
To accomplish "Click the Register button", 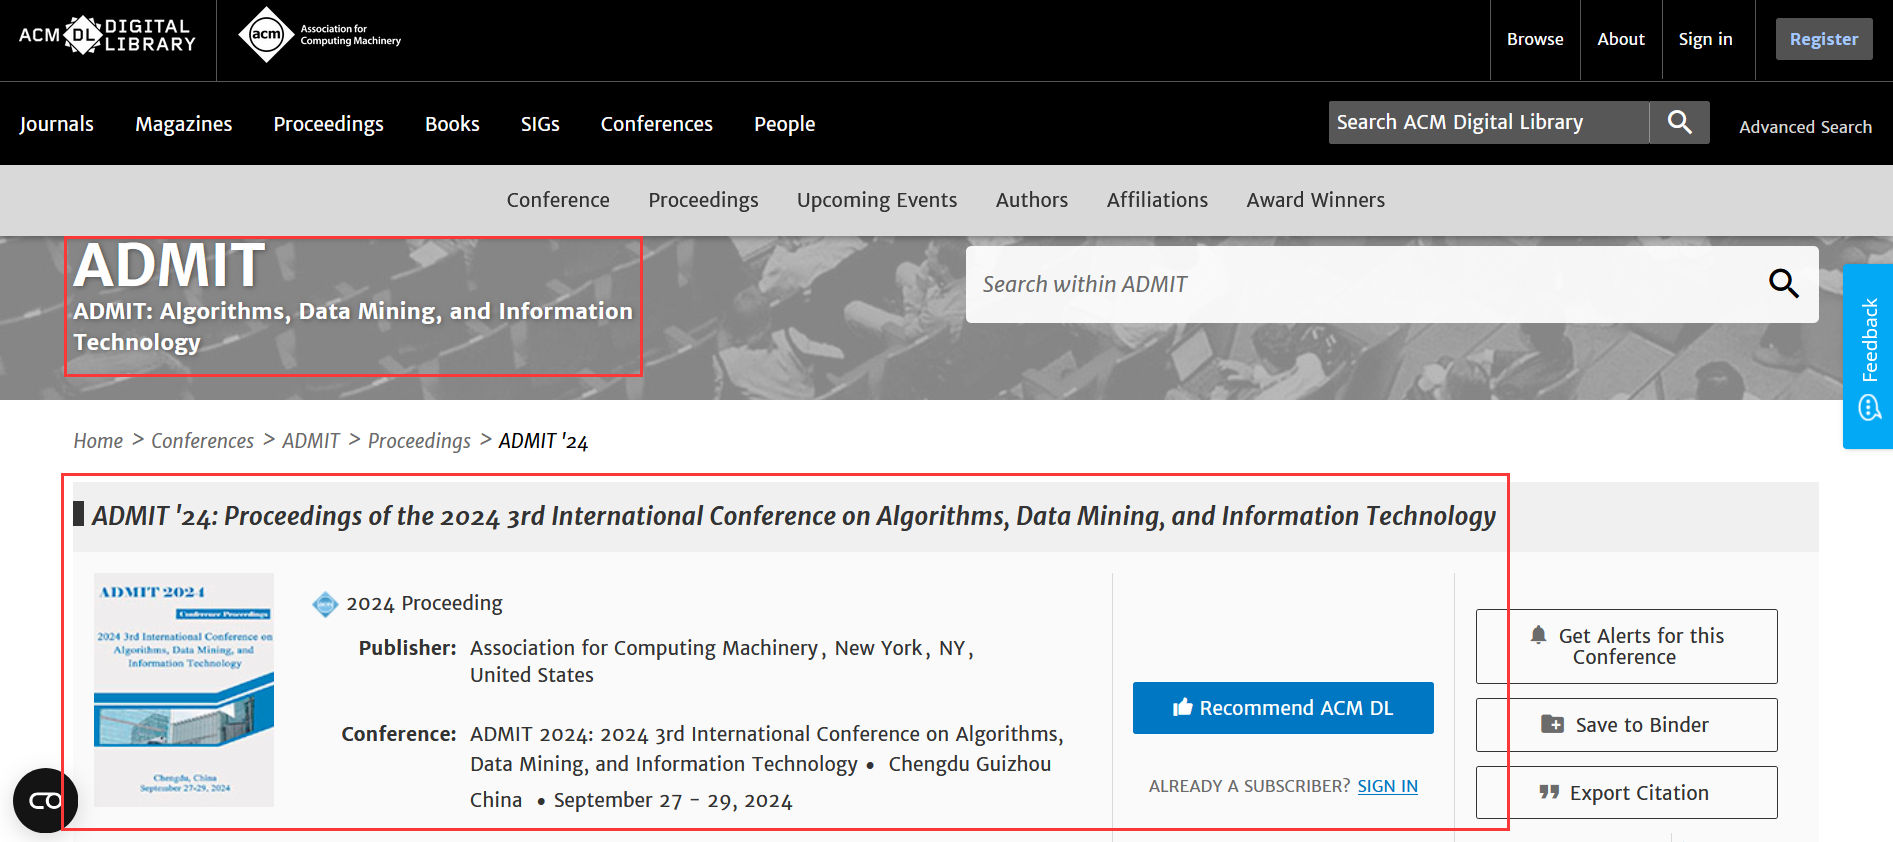I will point(1823,39).
